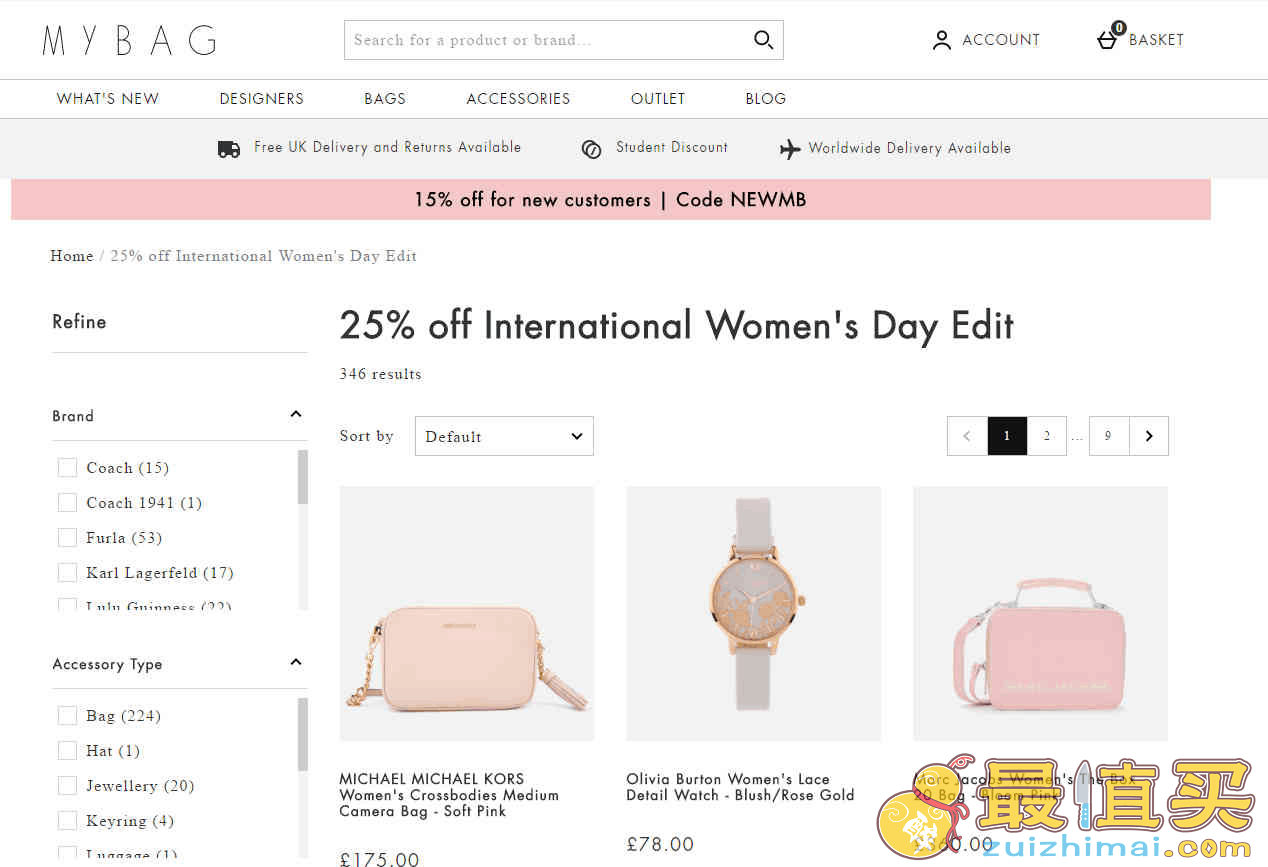Open the BLOG menu
The height and width of the screenshot is (867, 1268).
[x=766, y=98]
